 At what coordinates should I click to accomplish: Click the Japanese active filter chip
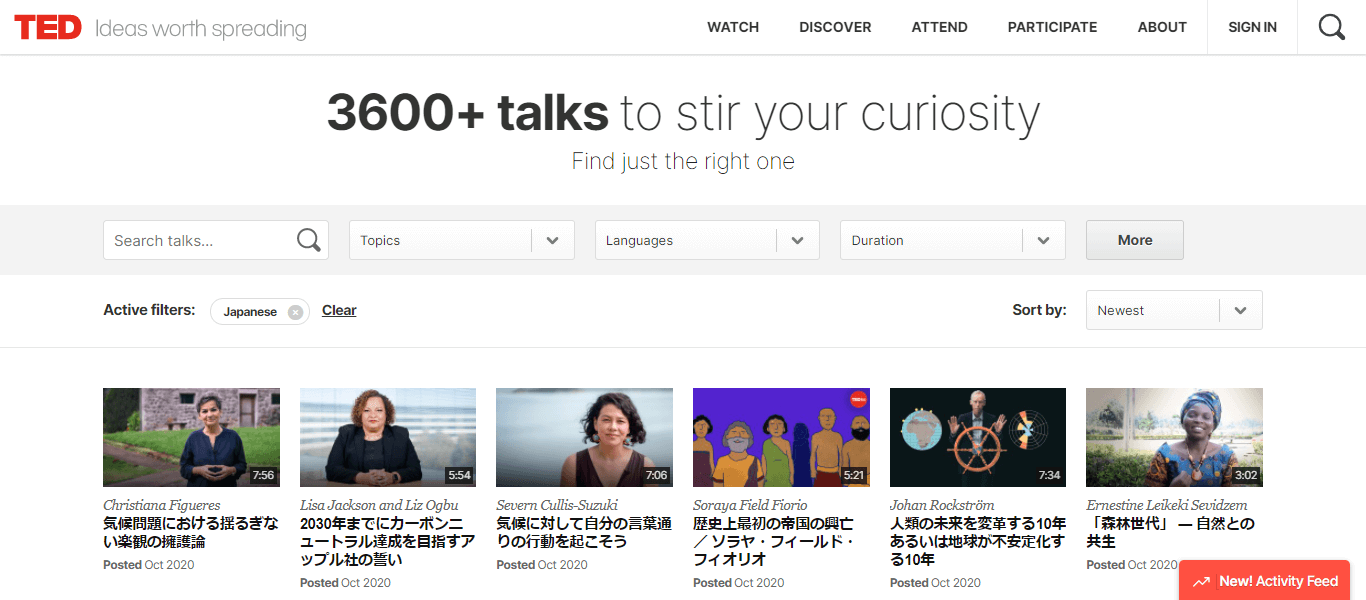coord(260,312)
